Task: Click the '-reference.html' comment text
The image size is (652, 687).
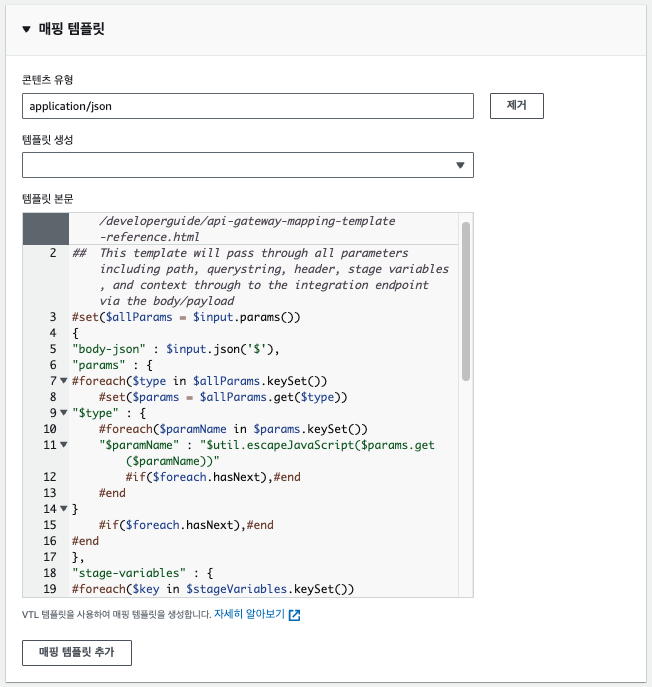Action: coord(149,237)
